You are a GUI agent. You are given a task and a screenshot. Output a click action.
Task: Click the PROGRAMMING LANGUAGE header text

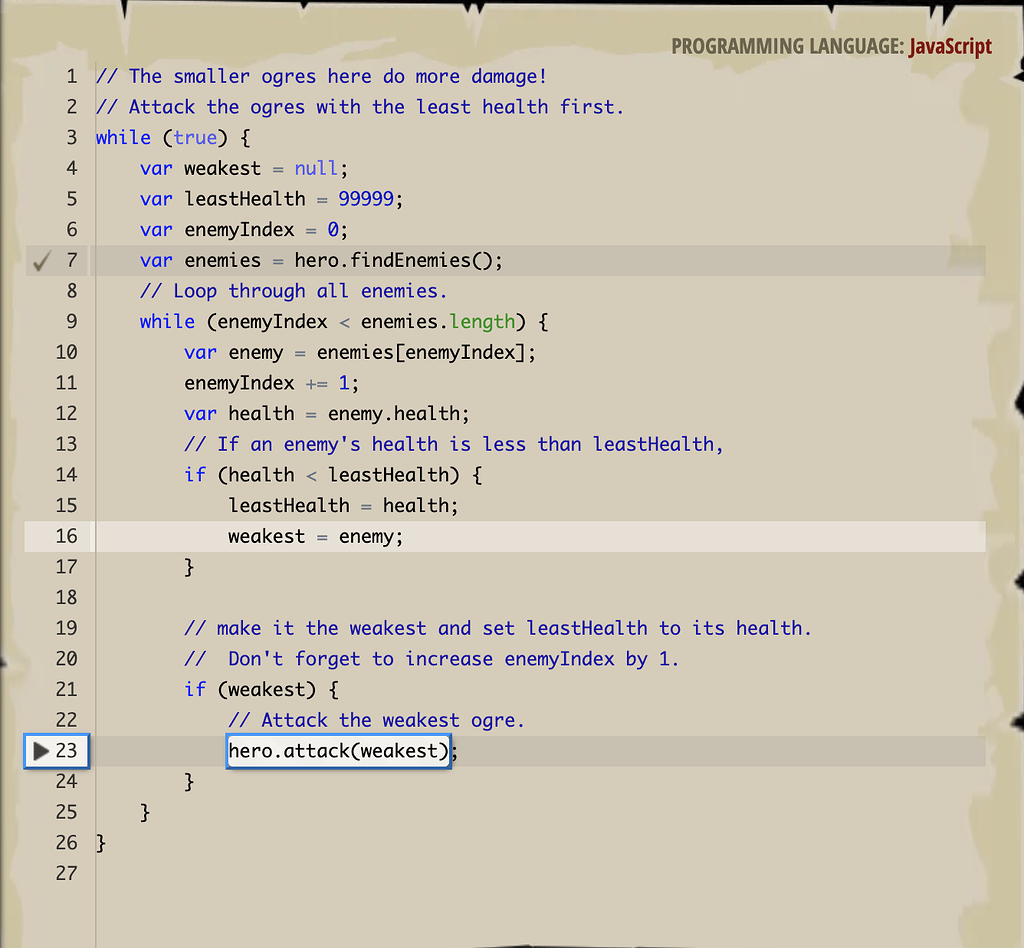[785, 46]
